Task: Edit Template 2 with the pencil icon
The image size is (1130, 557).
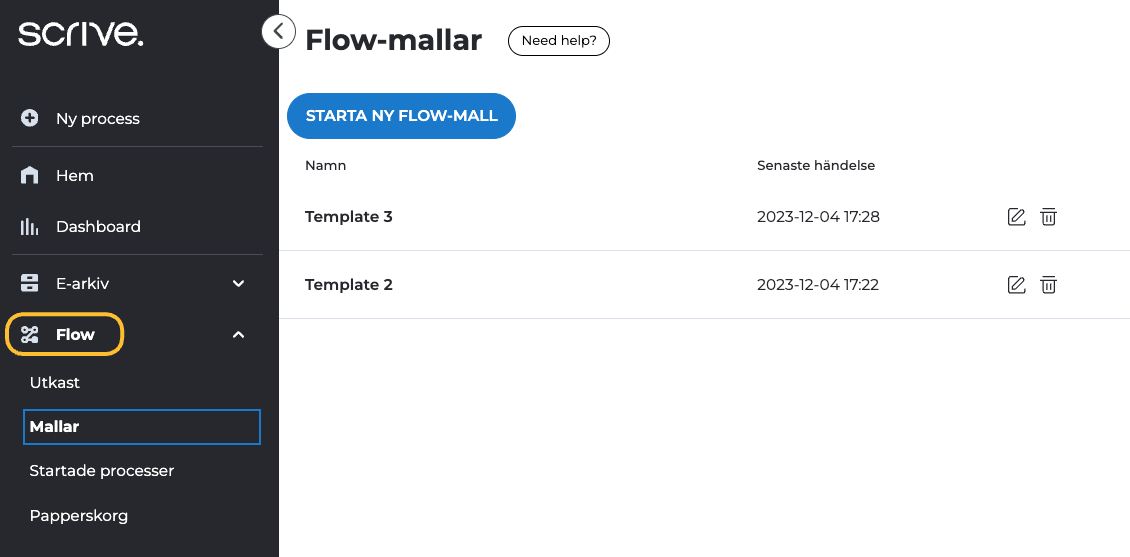Action: (1016, 285)
